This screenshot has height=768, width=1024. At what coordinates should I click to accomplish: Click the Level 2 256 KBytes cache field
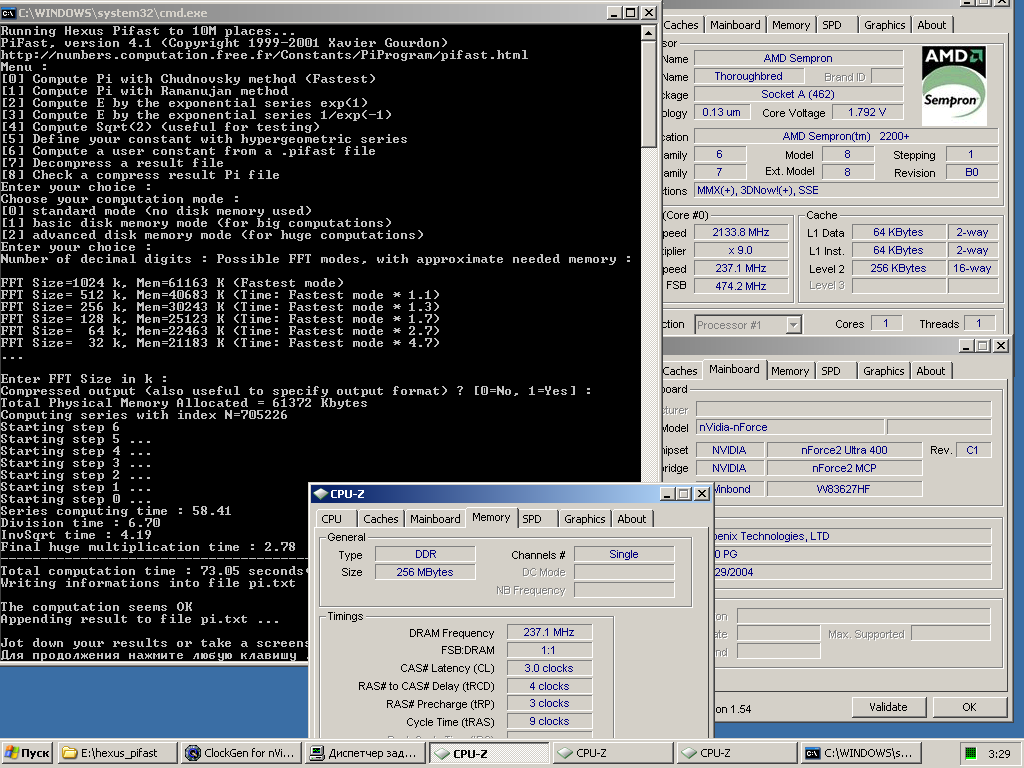898,268
